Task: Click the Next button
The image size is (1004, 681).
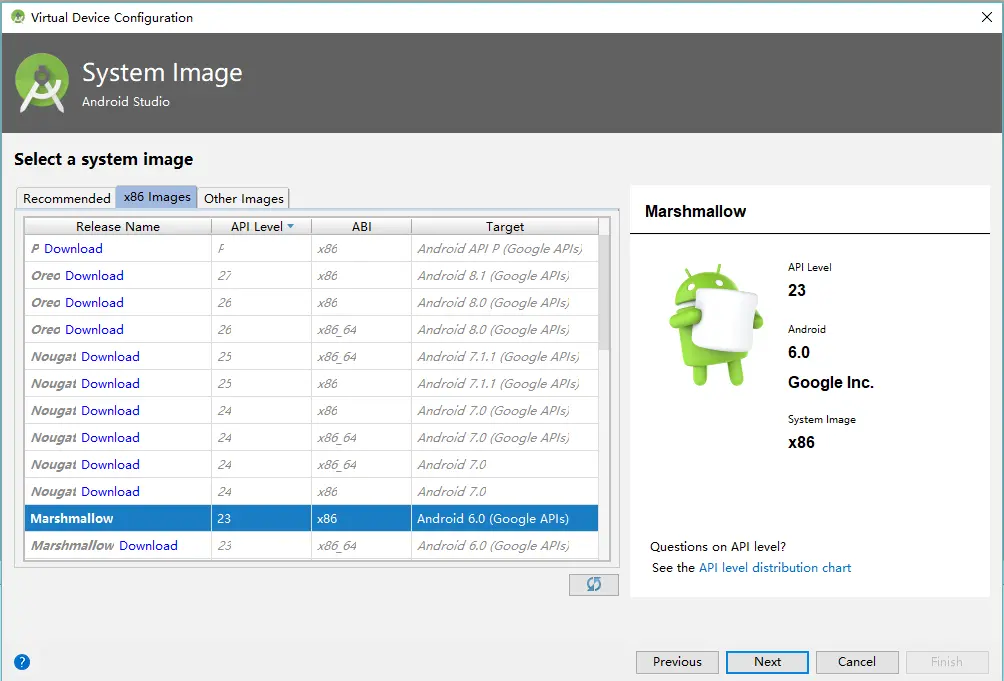Action: 767,662
